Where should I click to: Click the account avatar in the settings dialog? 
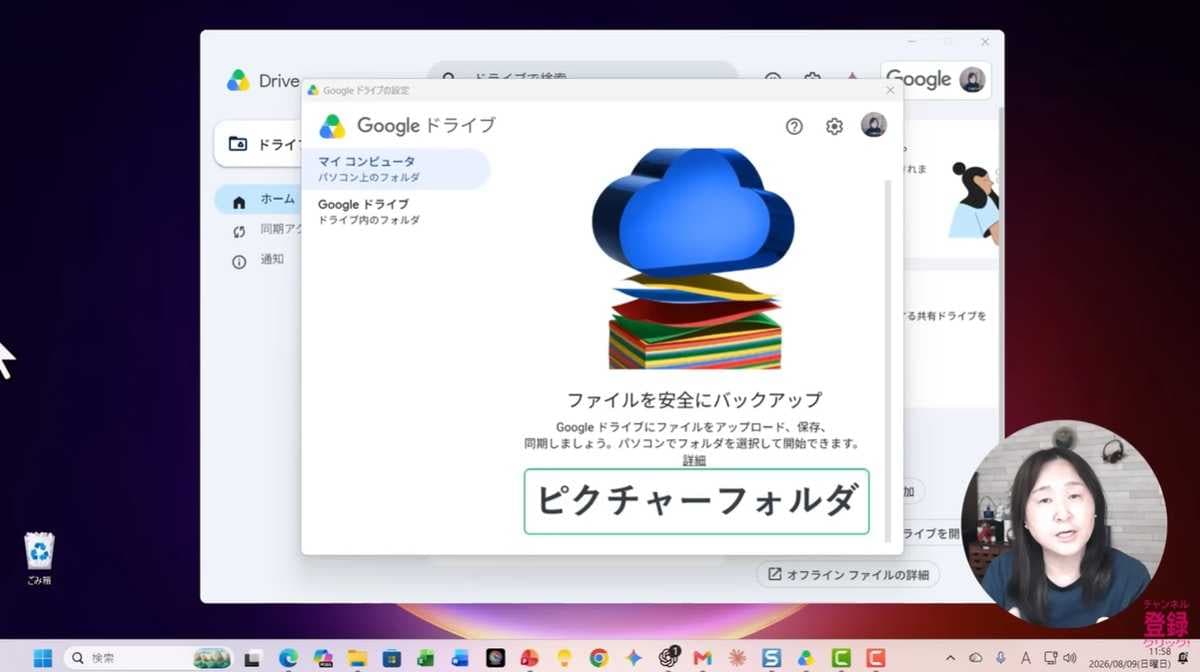click(874, 125)
